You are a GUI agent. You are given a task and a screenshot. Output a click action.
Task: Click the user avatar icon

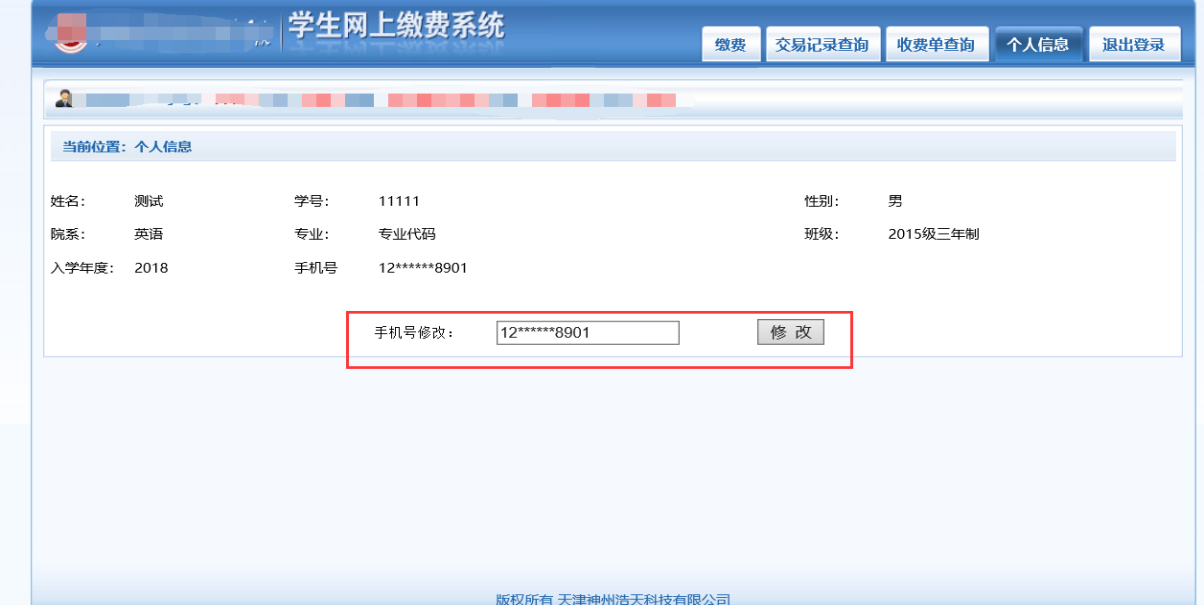coord(65,98)
